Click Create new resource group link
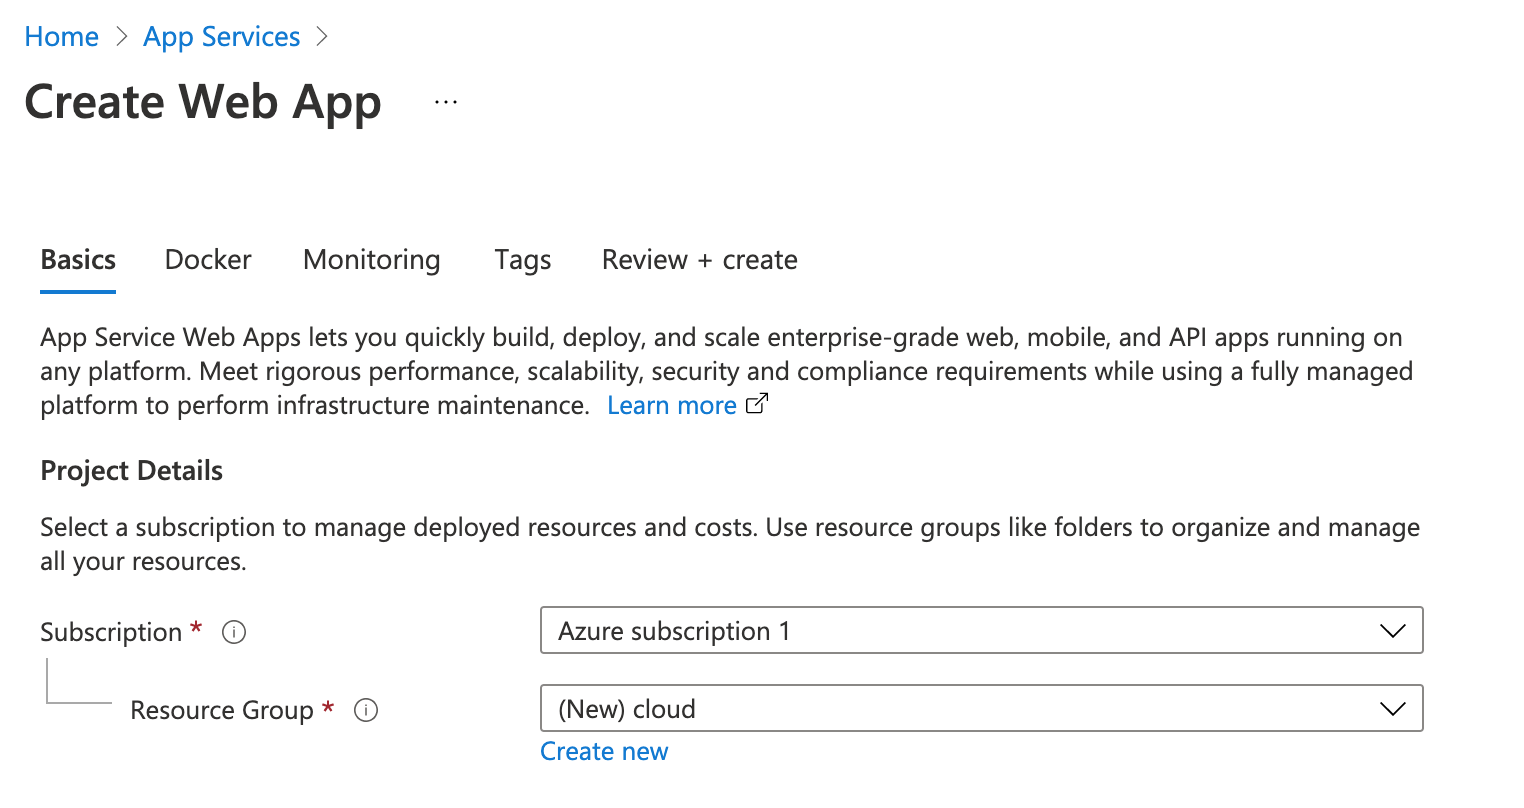Image resolution: width=1524 pixels, height=808 pixels. 604,751
